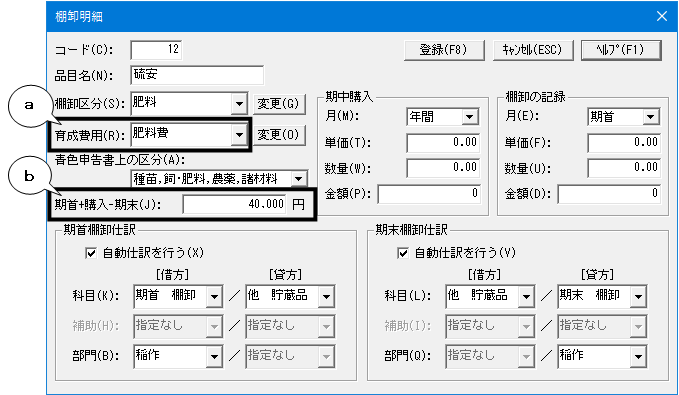
Task: Click the ｷｬﾝｾﾙ(ESC) cancel button
Action: [x=533, y=50]
